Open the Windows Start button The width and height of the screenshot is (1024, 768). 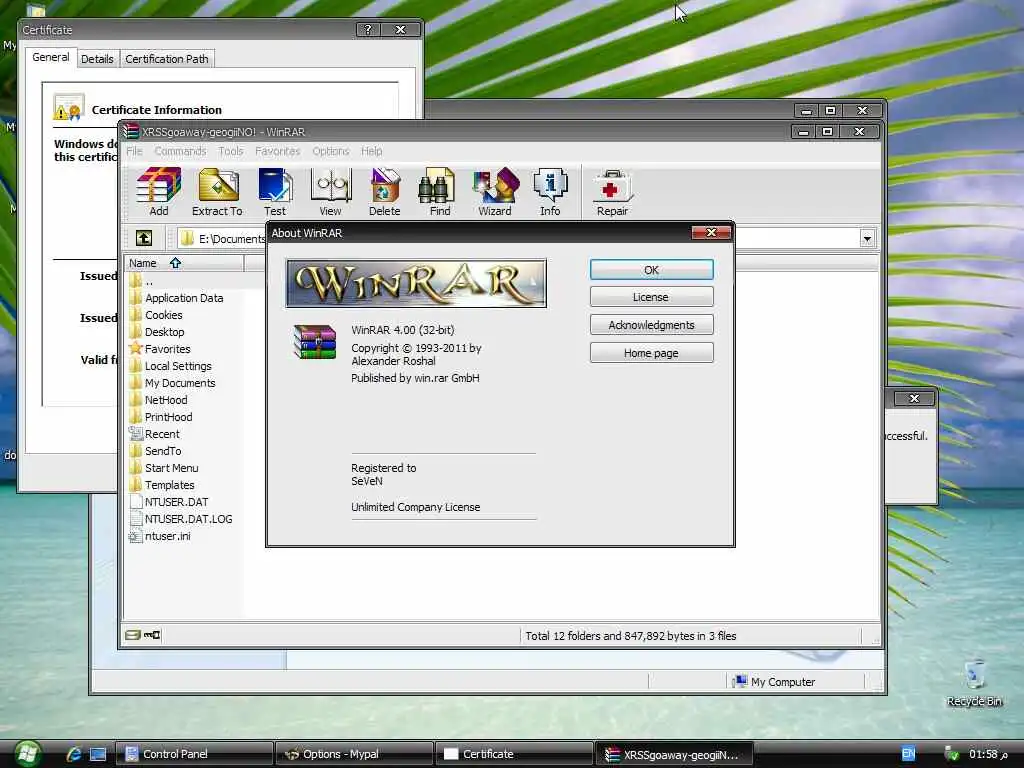pos(27,754)
